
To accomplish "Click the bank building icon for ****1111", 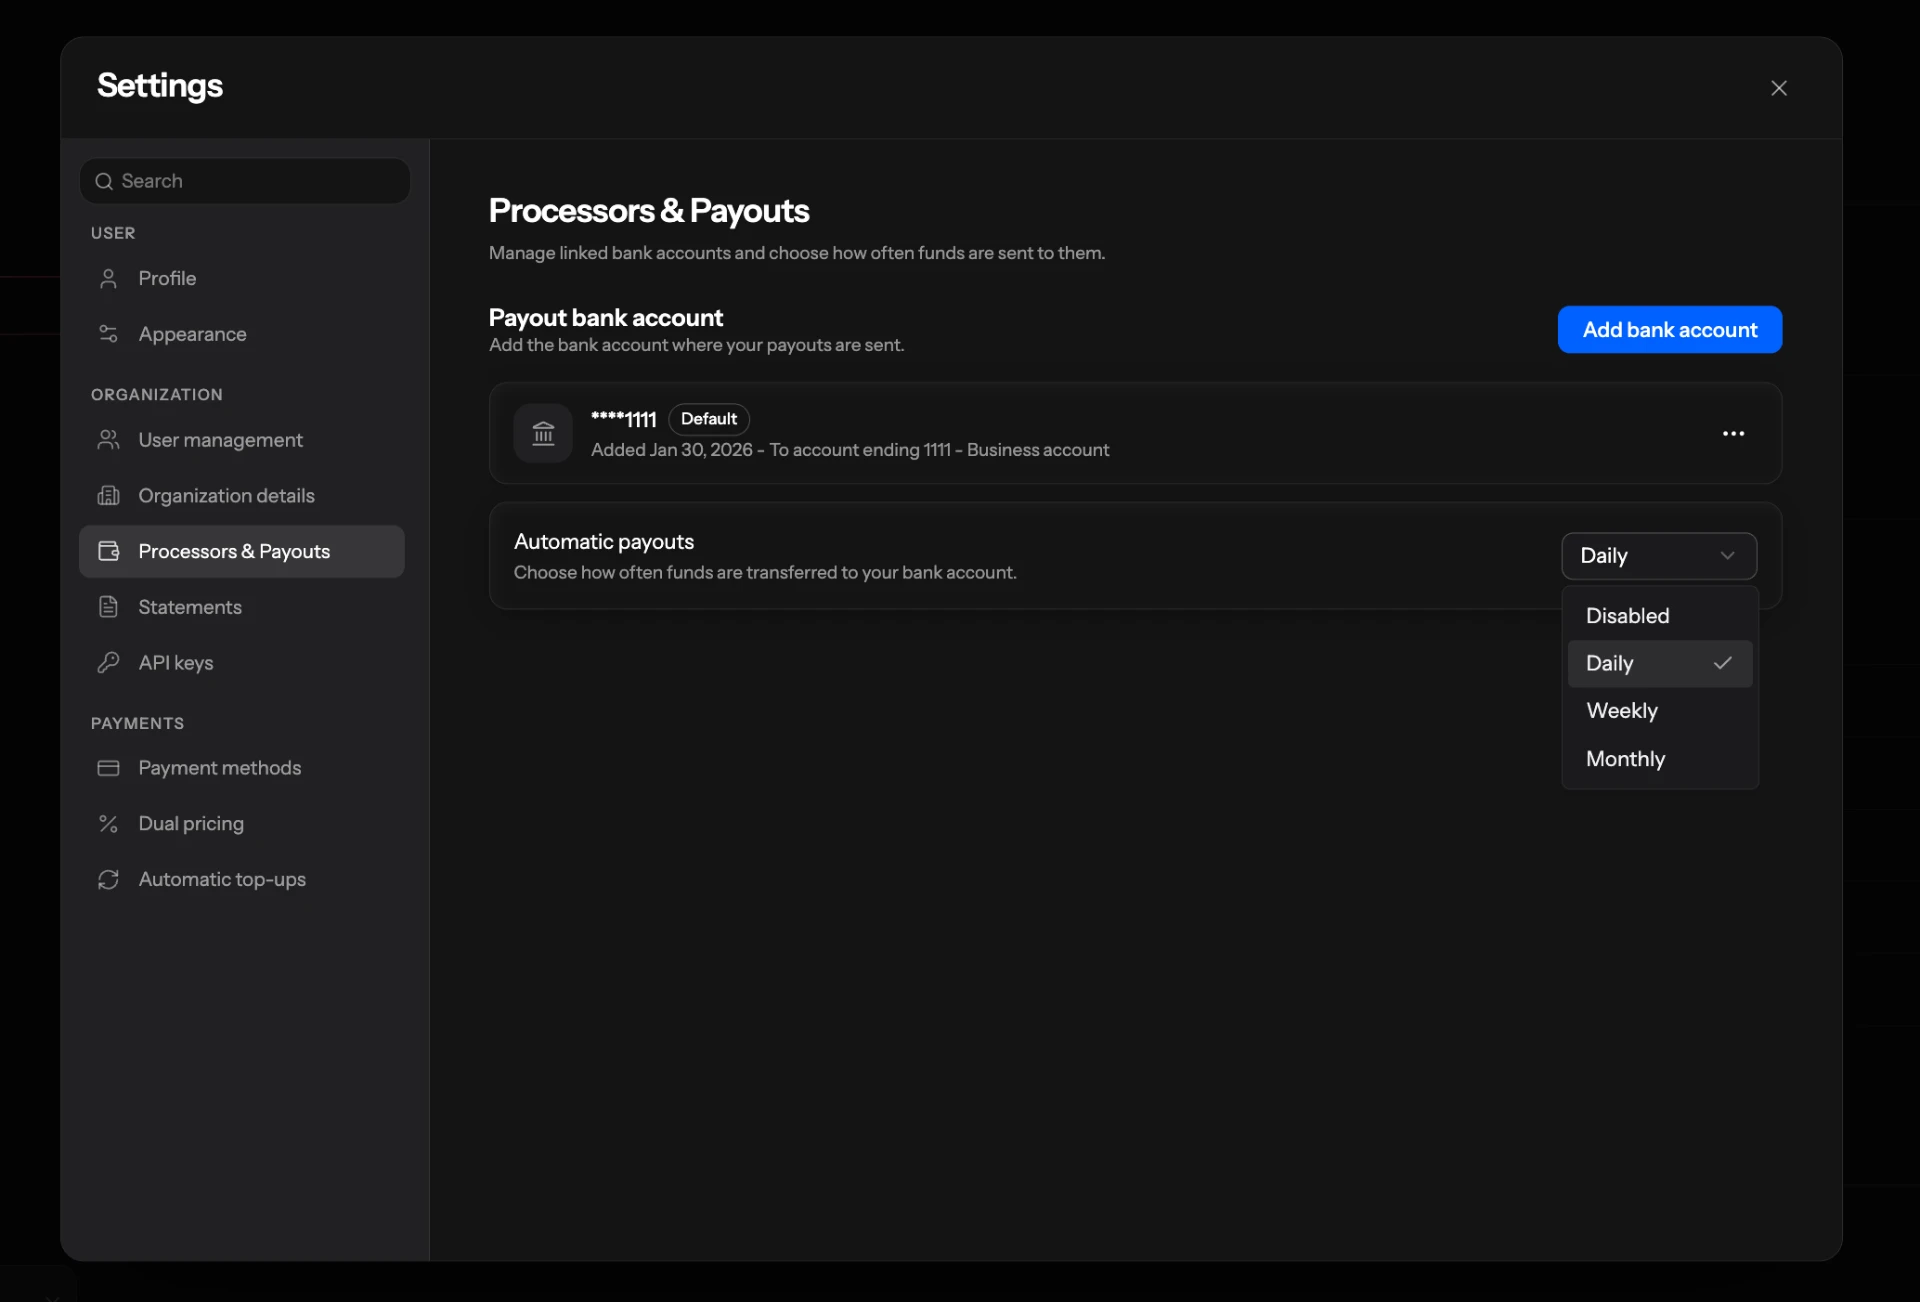I will [543, 433].
